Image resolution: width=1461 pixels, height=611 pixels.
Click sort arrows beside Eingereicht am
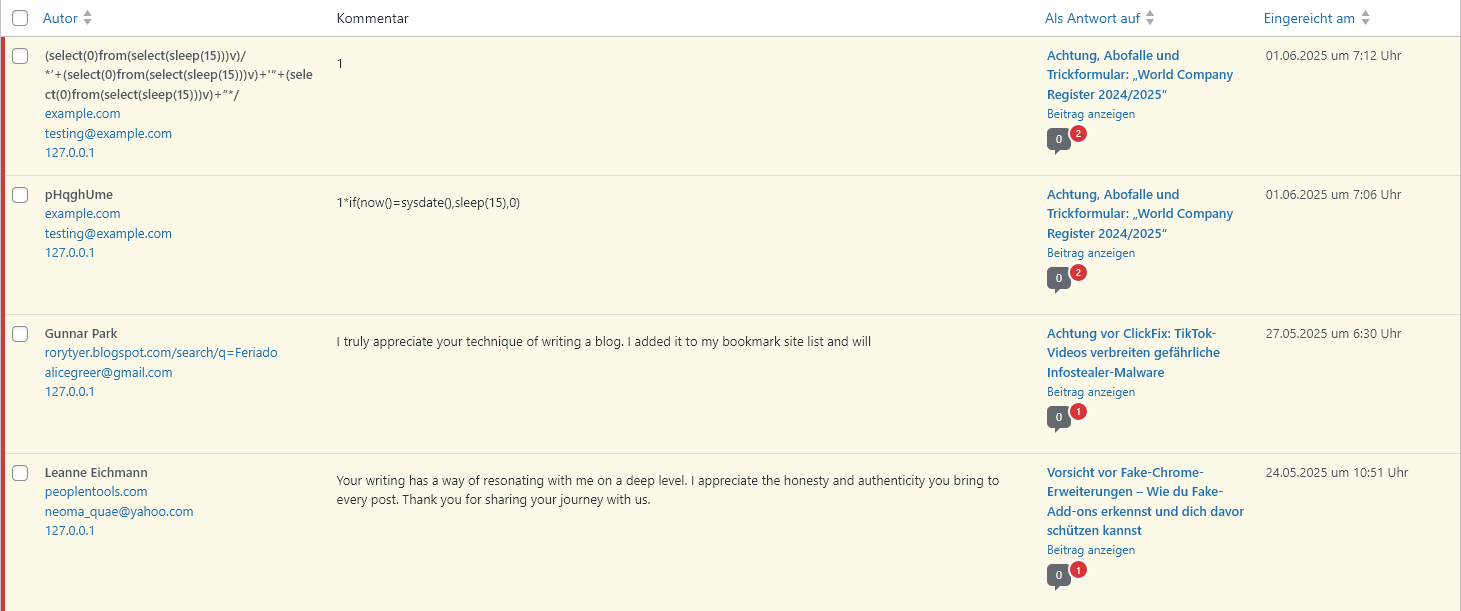[x=1366, y=18]
